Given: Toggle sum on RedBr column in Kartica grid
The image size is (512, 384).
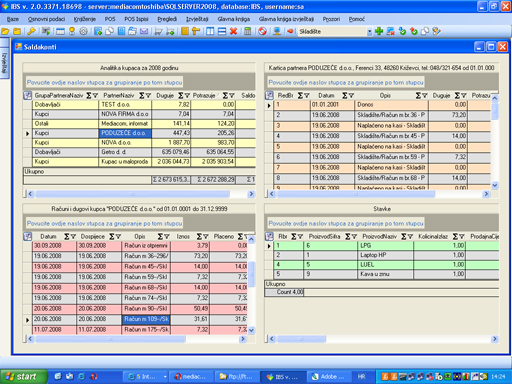Looking at the screenshot, I should [x=300, y=96].
